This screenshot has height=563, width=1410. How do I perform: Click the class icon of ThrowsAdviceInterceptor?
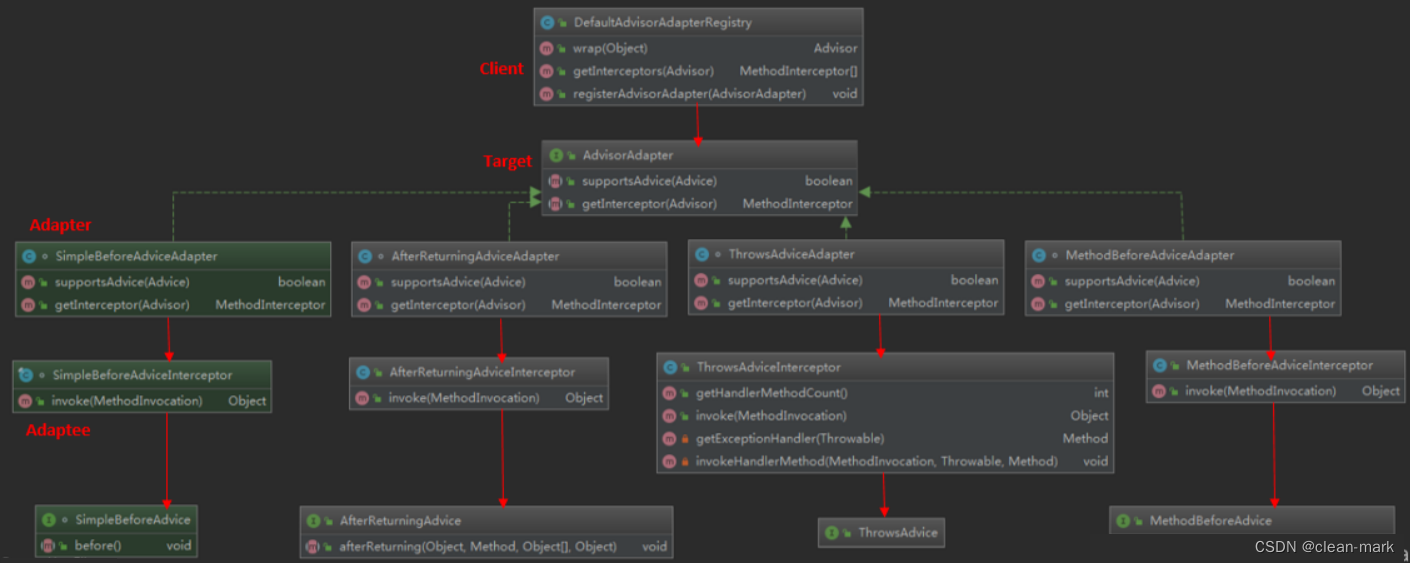(669, 368)
